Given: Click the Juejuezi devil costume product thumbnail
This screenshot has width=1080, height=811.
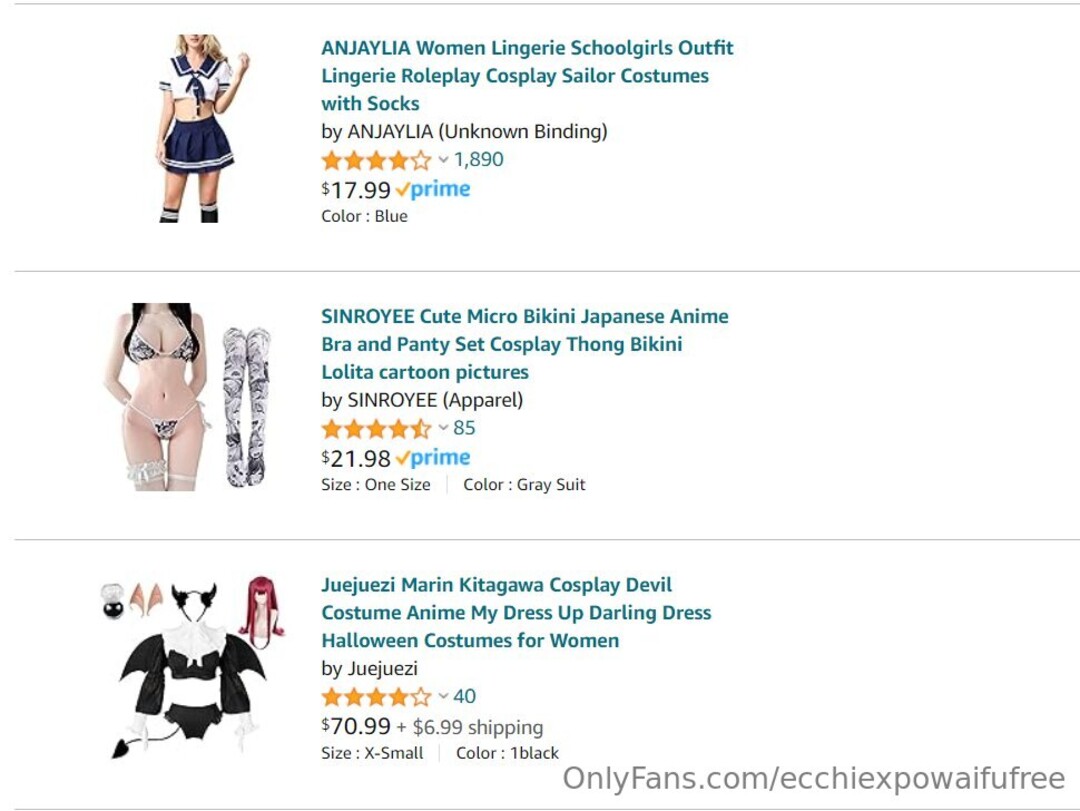Looking at the screenshot, I should (x=192, y=667).
